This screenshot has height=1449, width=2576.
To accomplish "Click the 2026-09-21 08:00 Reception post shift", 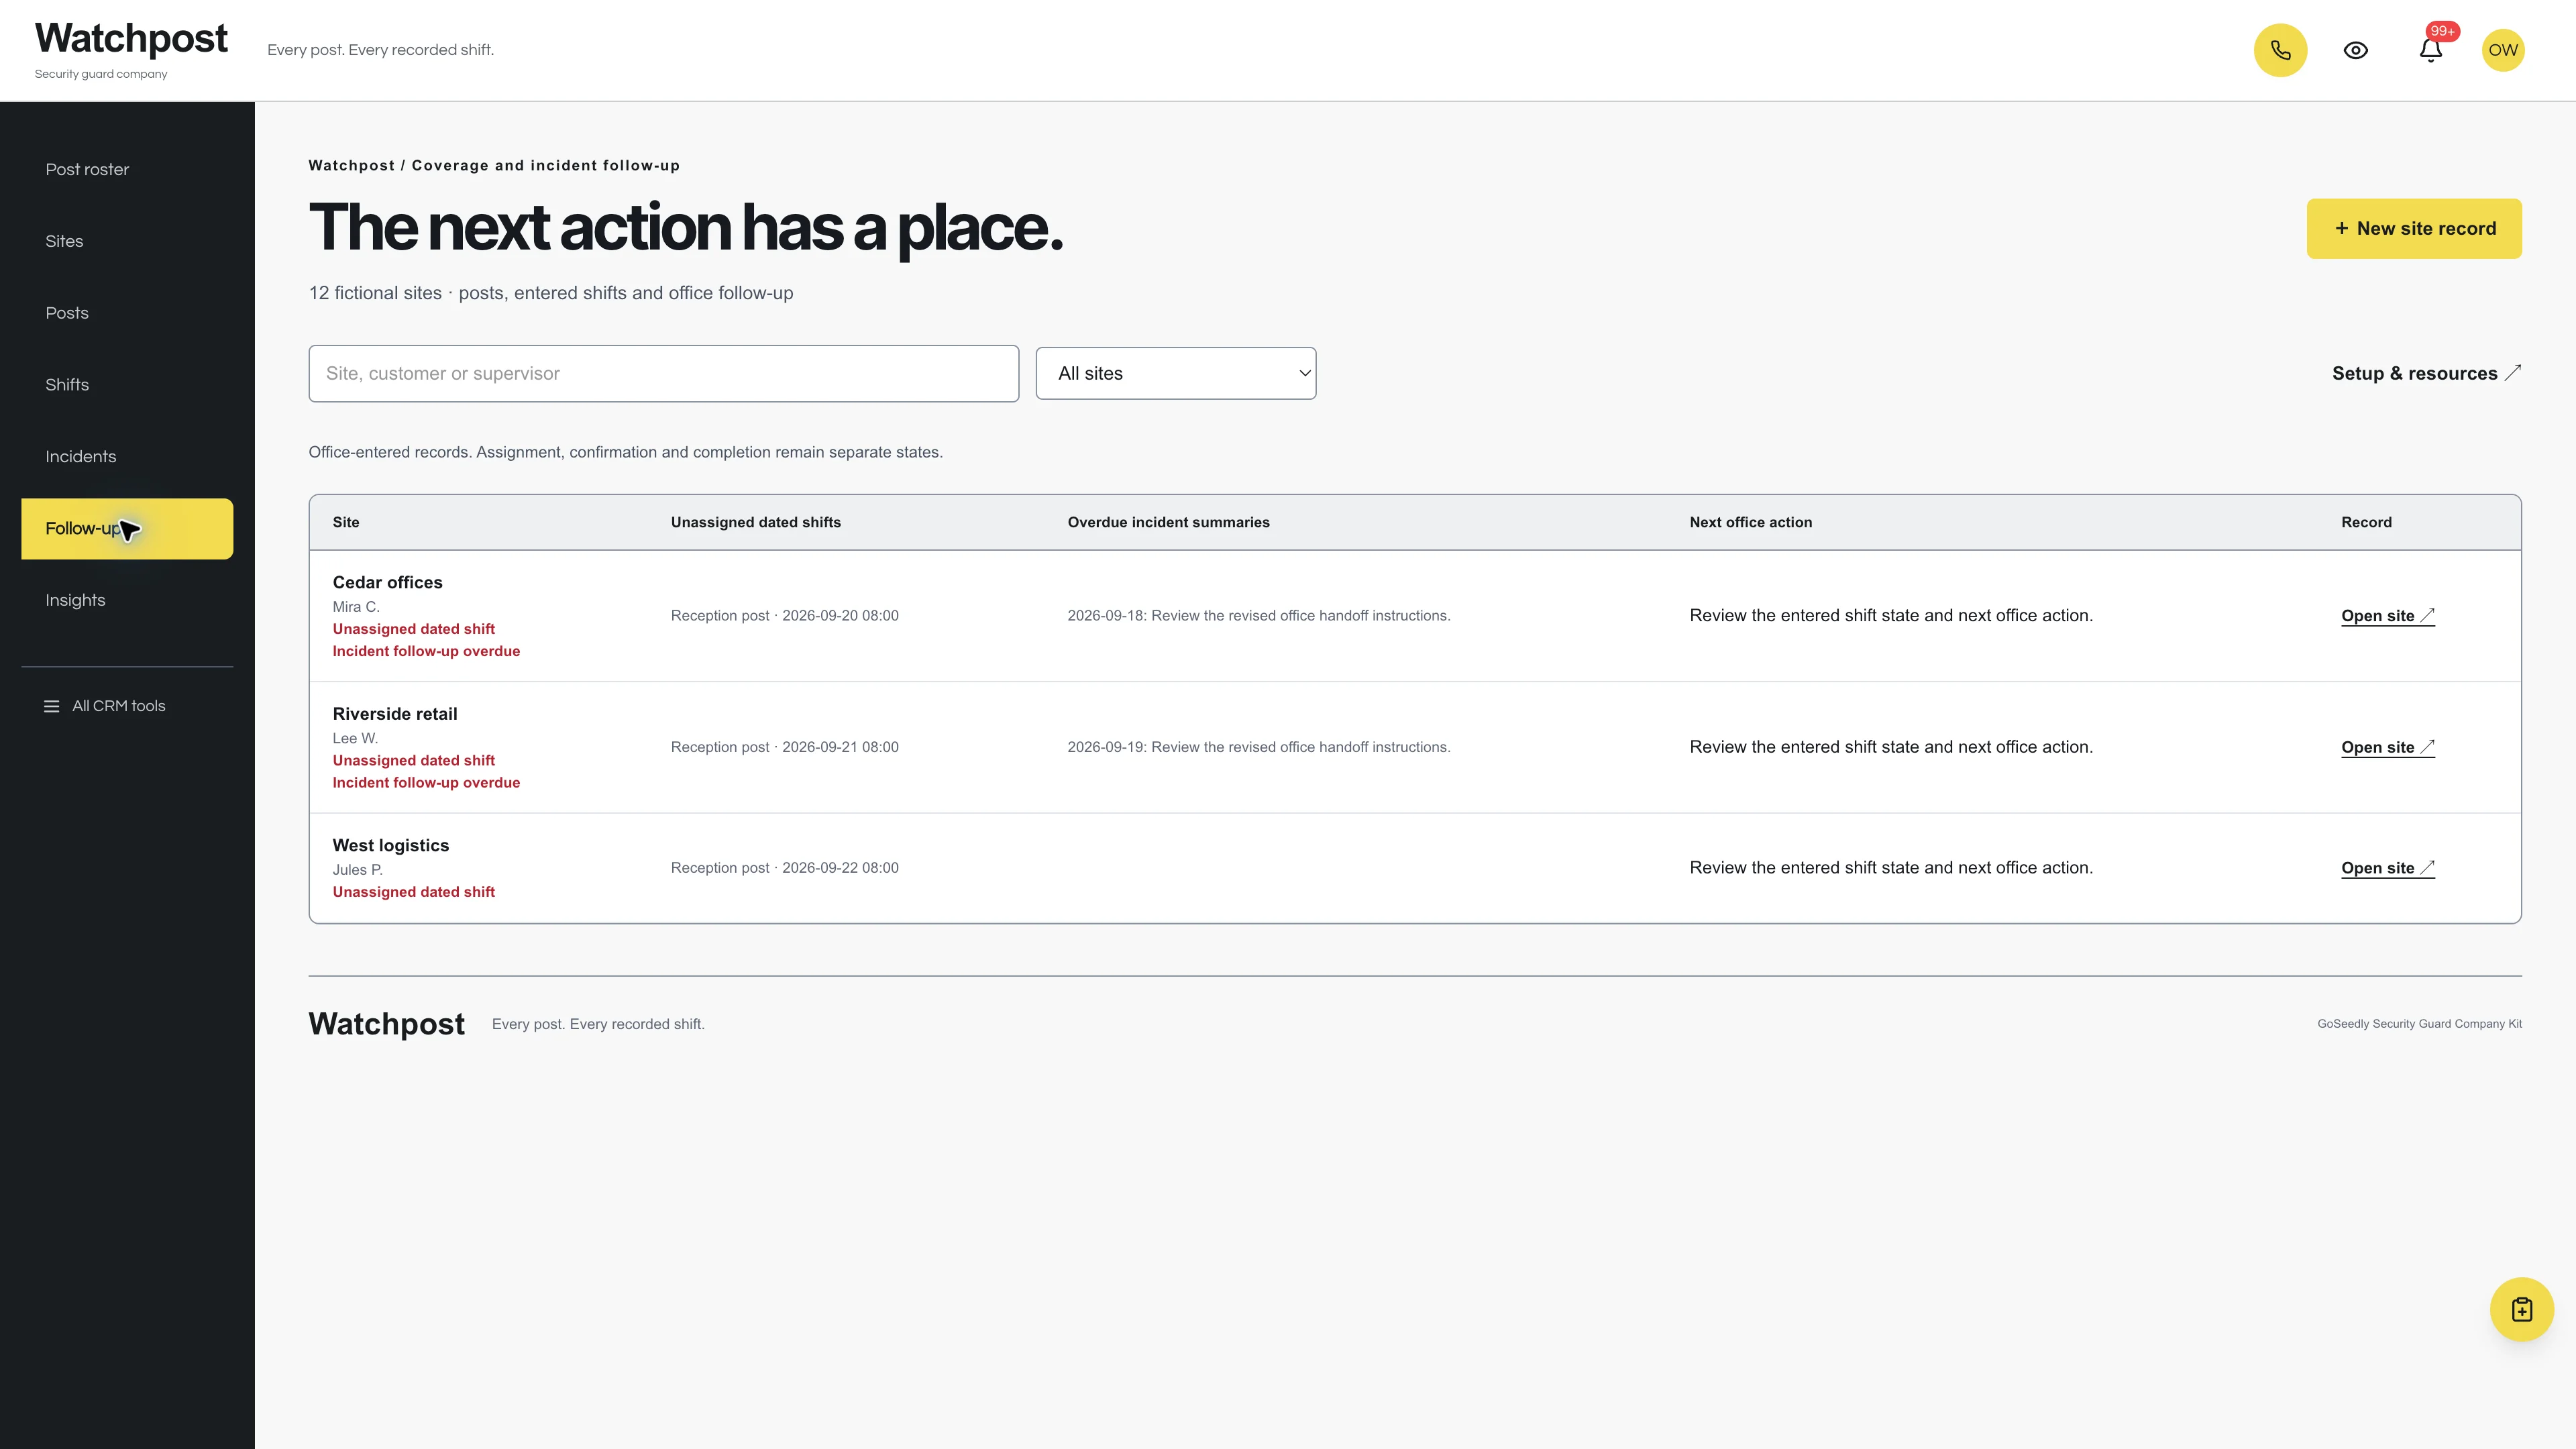I will tap(785, 747).
